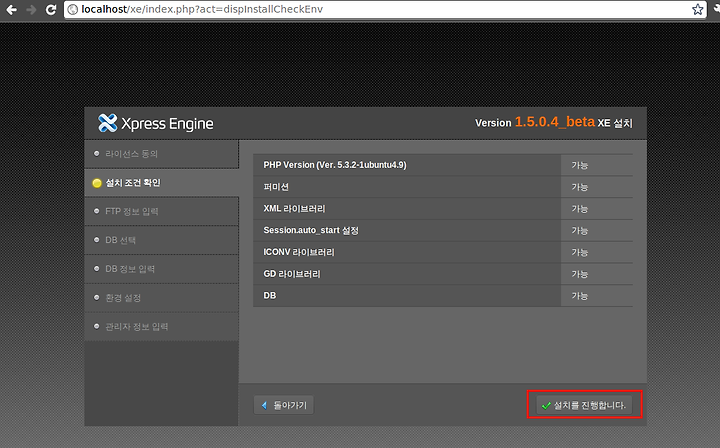Select the 관리자 정보 입력 step
Image resolution: width=720 pixels, height=448 pixels.
point(162,327)
